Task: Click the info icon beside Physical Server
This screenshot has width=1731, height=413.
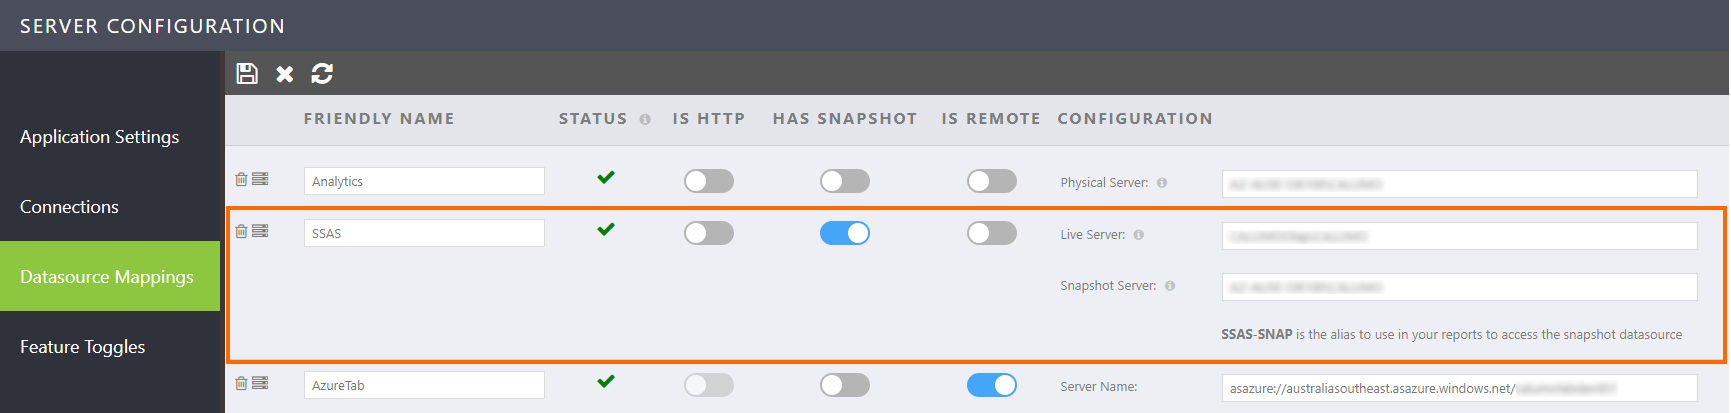Action: (1162, 183)
